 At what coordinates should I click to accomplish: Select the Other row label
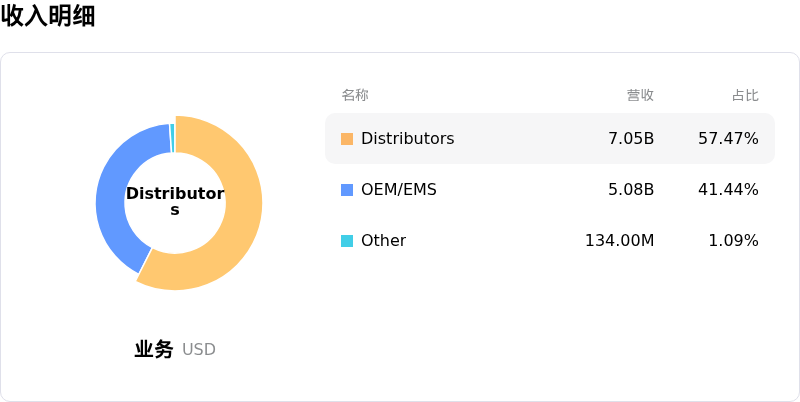coord(383,241)
